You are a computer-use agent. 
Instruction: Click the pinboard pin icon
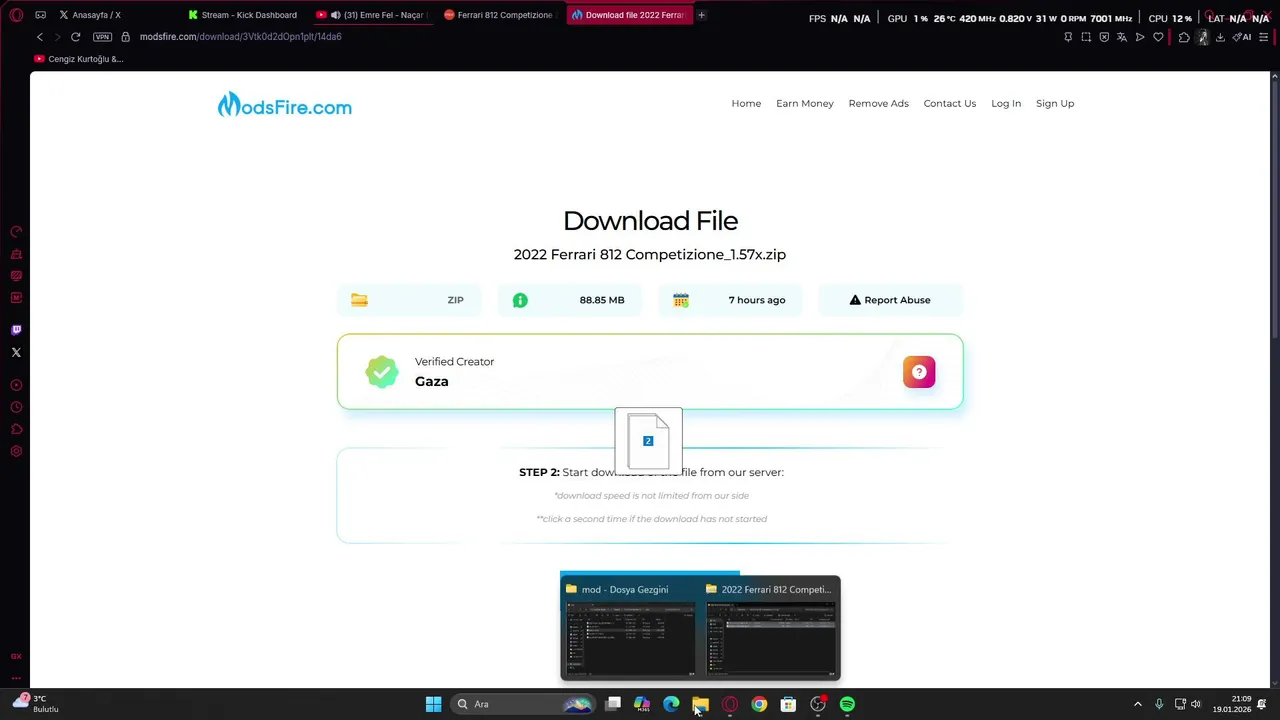tap(1068, 37)
